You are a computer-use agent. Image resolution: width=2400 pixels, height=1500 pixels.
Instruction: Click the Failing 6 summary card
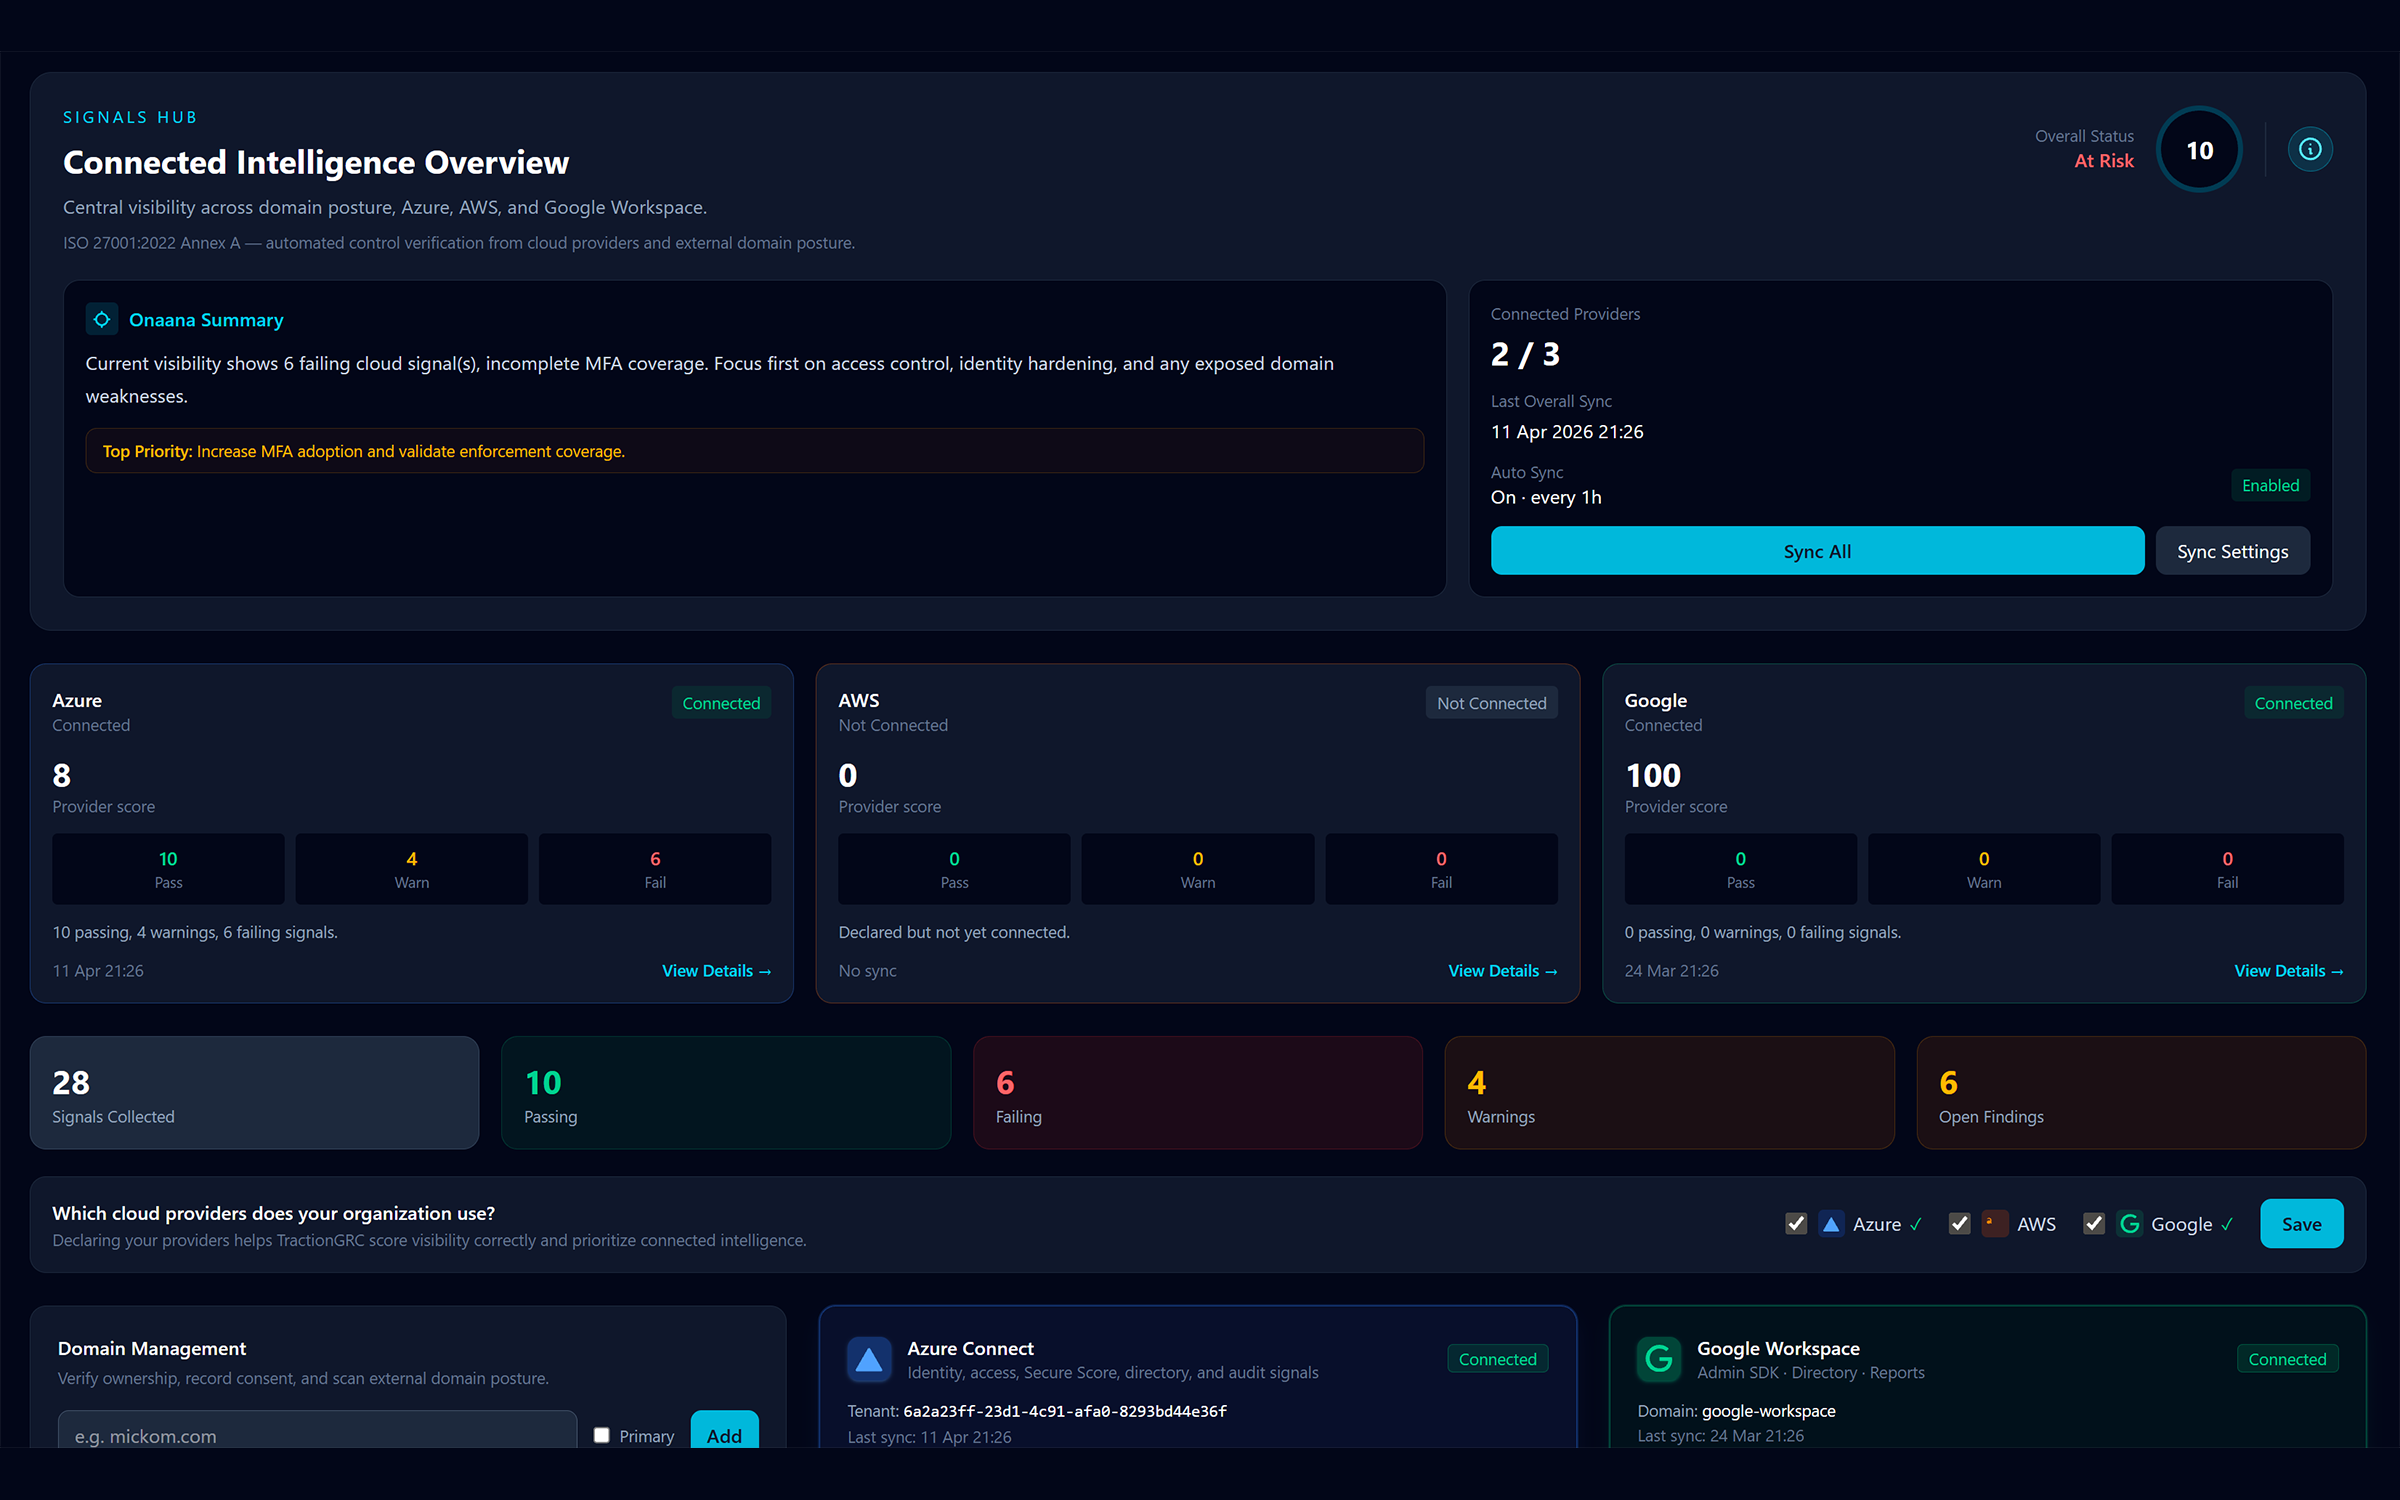(x=1198, y=1093)
